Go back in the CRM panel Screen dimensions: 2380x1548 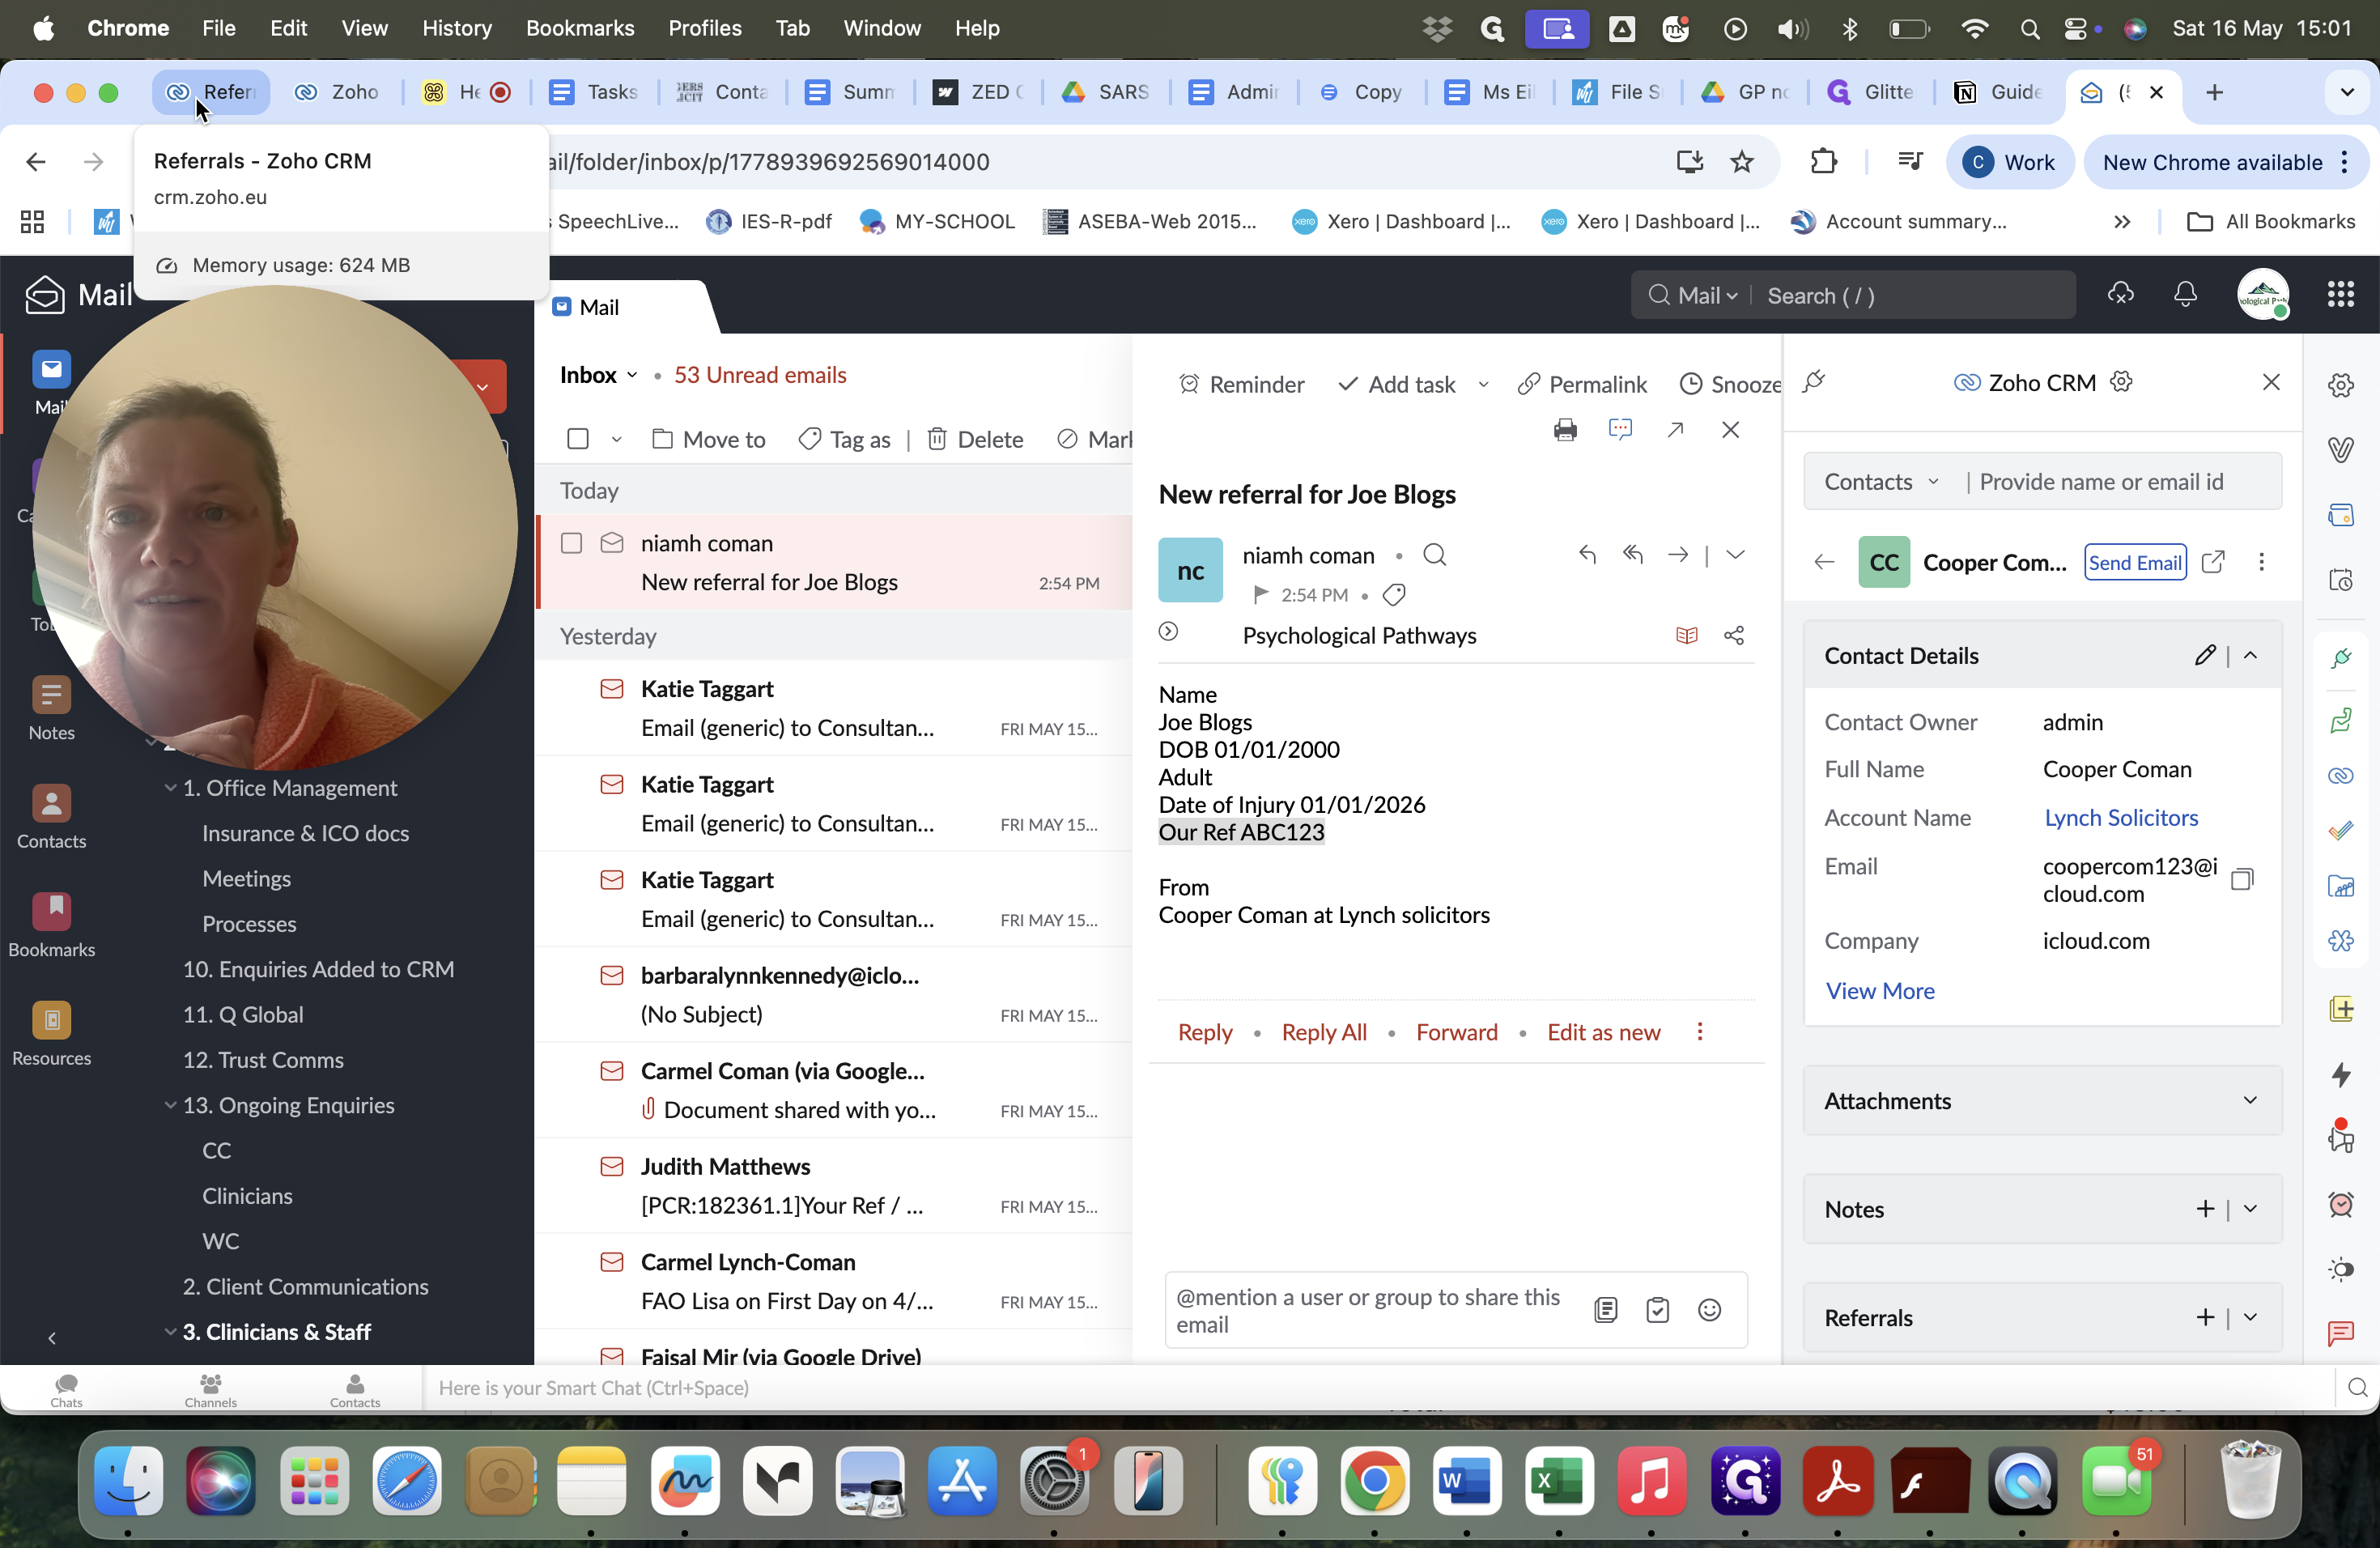(x=1824, y=562)
